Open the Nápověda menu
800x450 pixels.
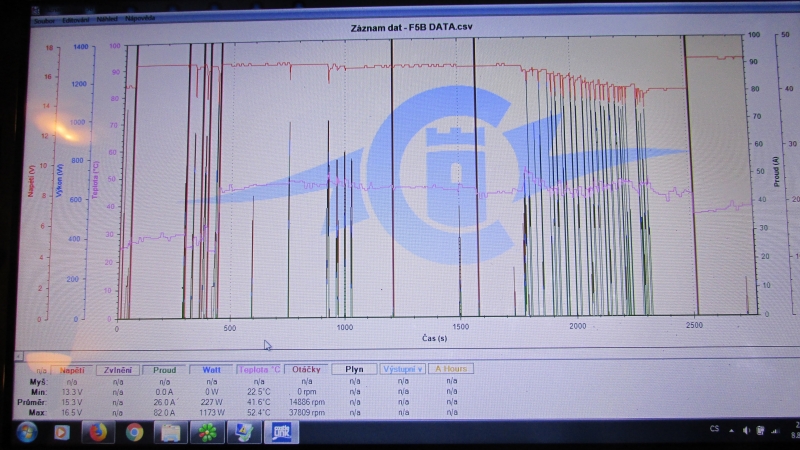[x=142, y=20]
